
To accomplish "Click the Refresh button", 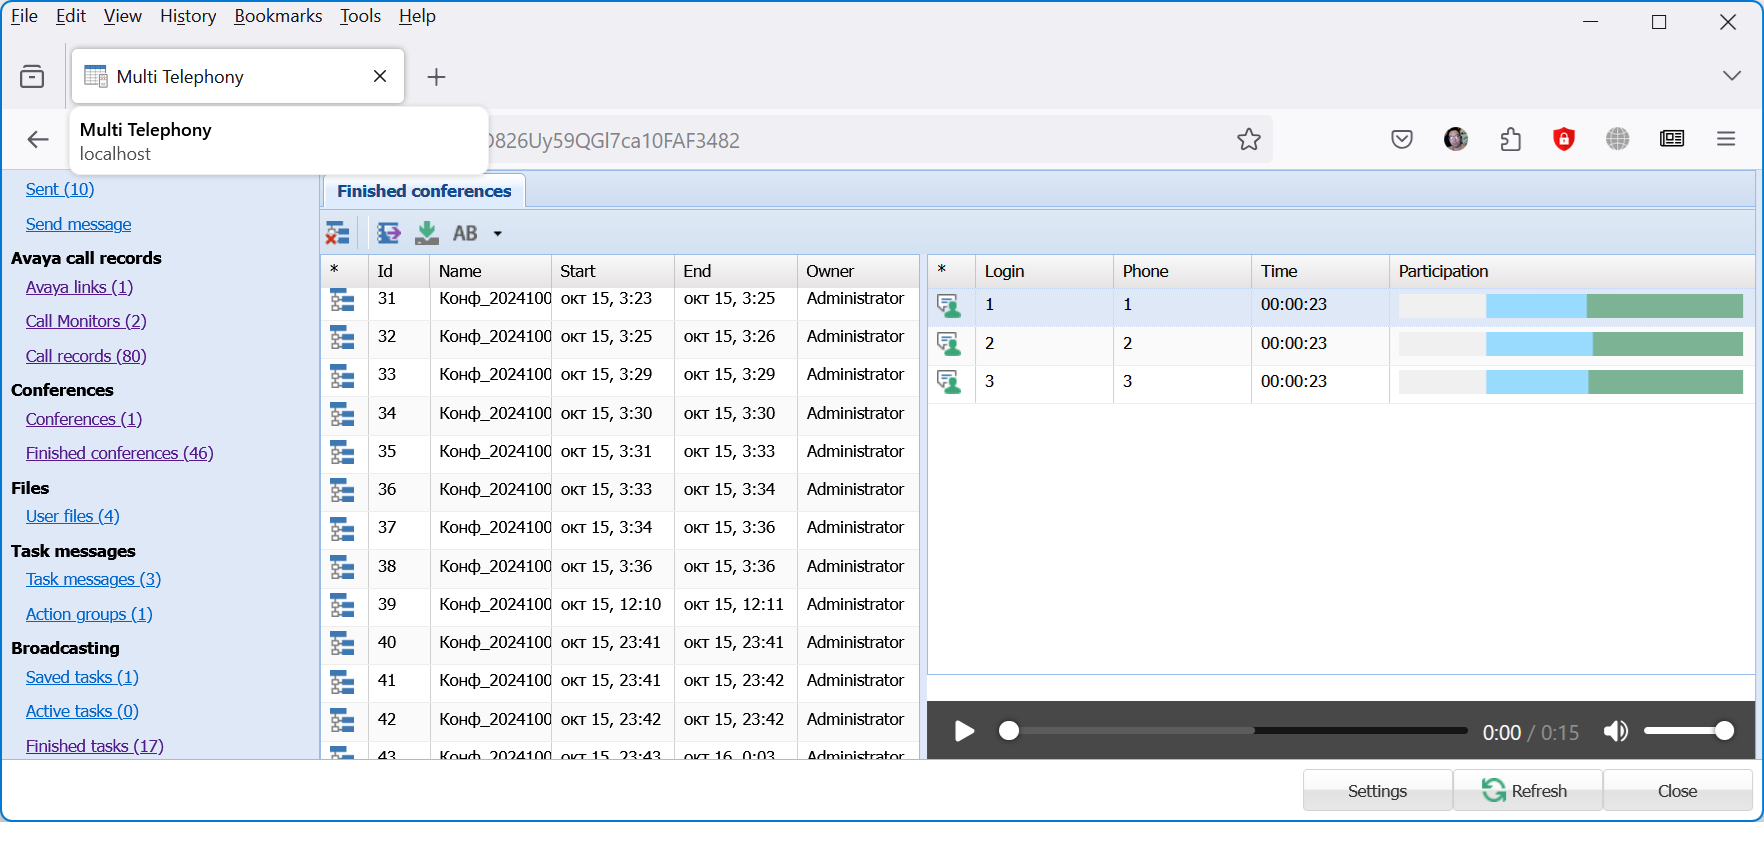I will coord(1526,791).
